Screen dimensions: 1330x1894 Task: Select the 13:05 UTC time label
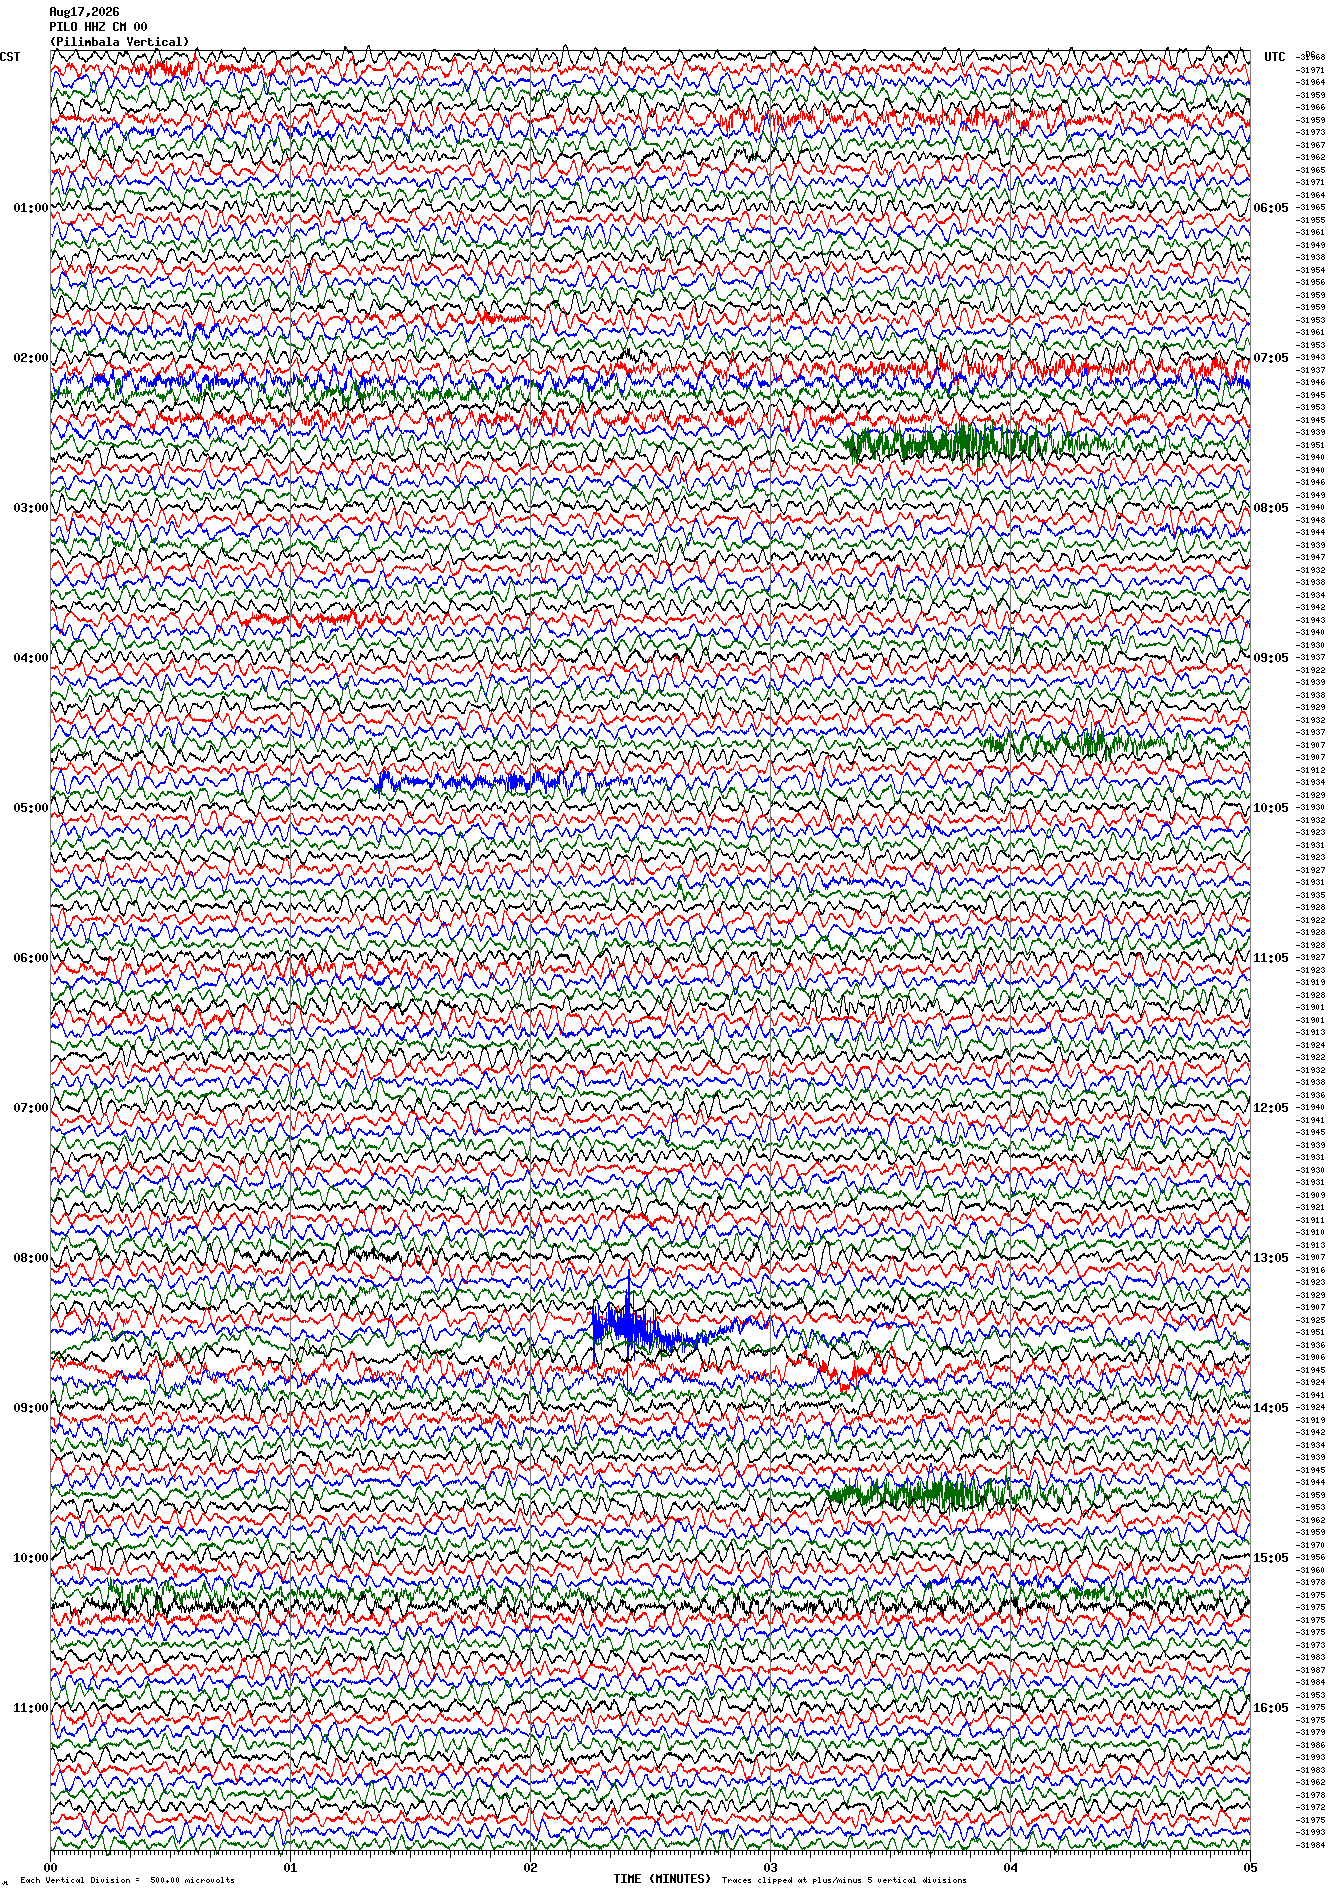coord(1271,1258)
